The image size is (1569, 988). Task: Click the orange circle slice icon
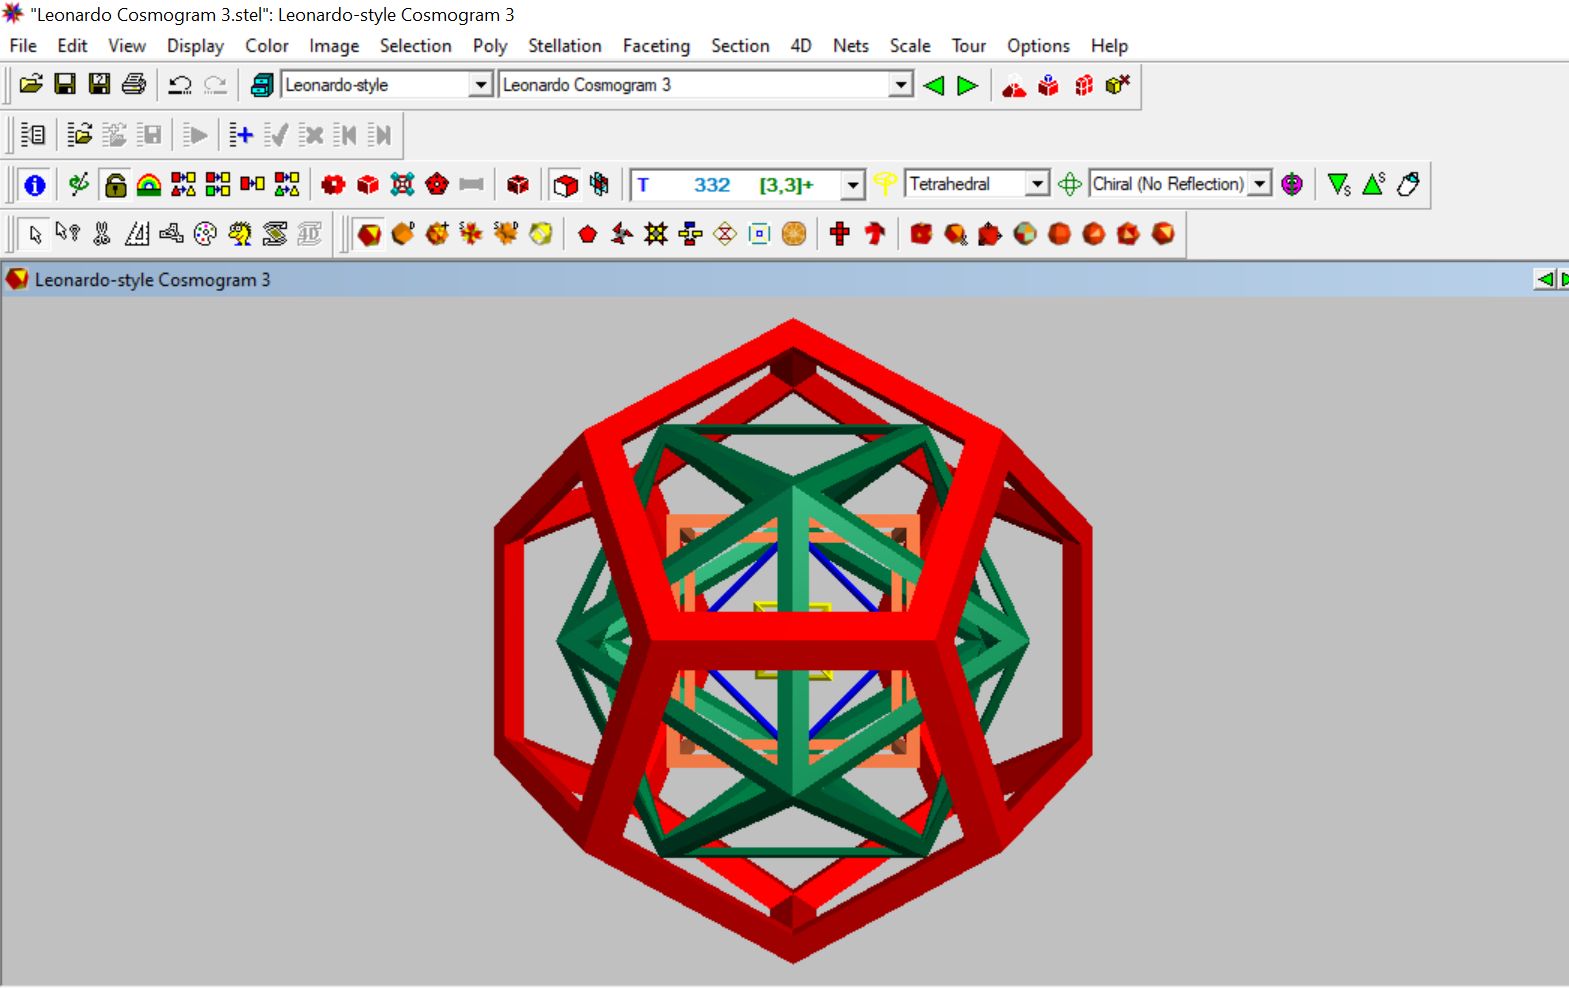[x=794, y=234]
